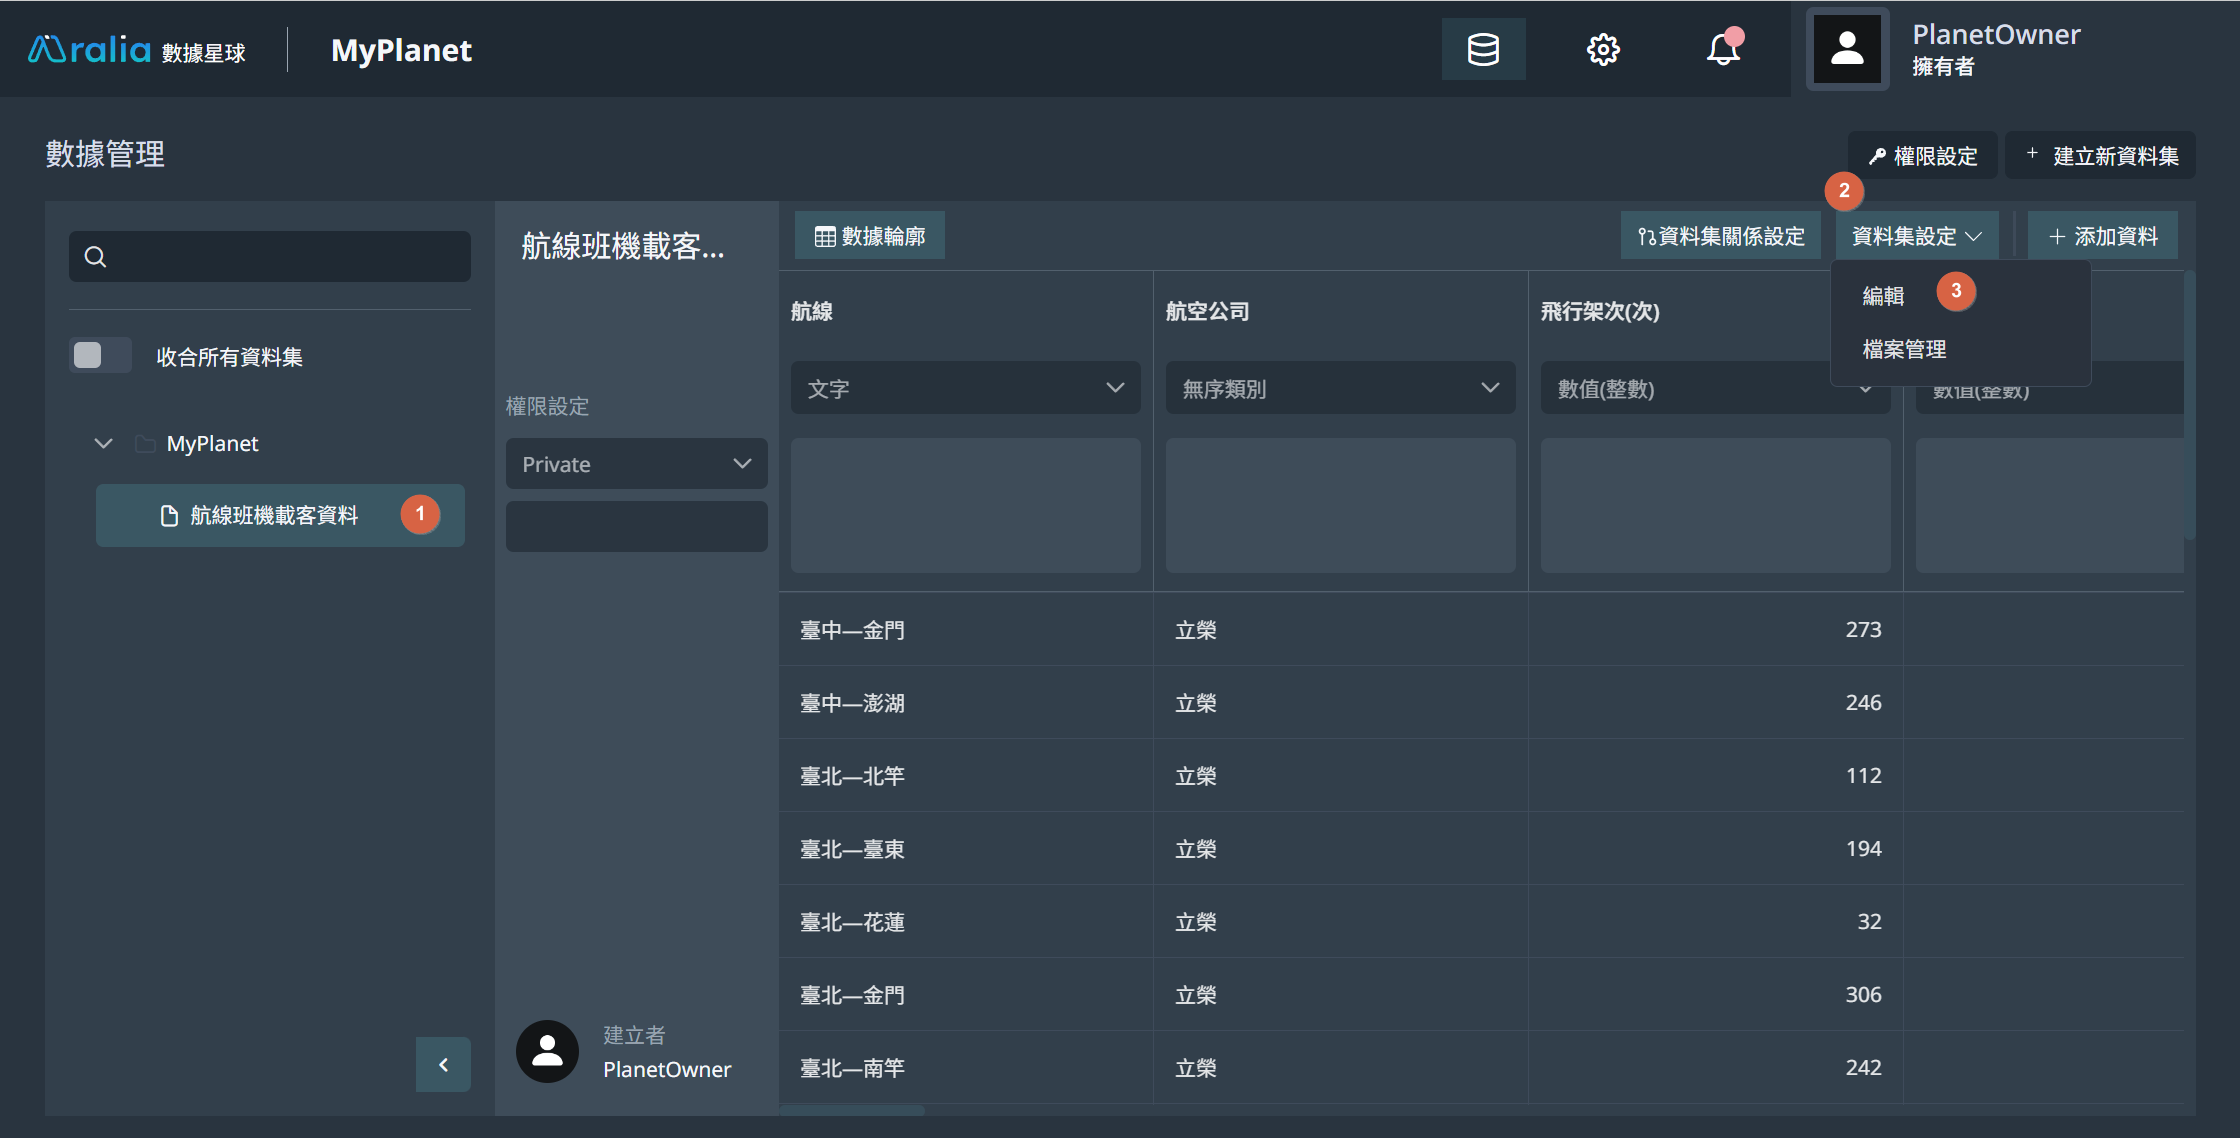The height and width of the screenshot is (1138, 2240).
Task: Click the value 246 cell
Action: (x=1715, y=703)
